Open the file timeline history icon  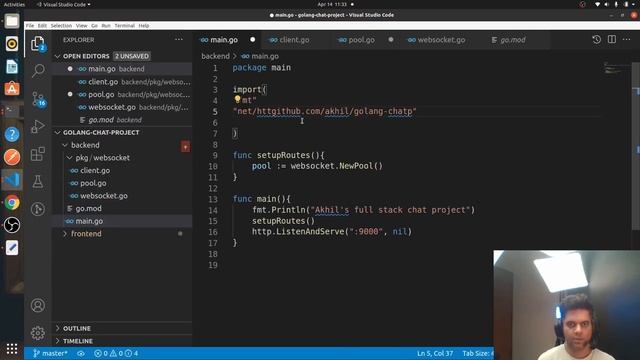point(596,40)
